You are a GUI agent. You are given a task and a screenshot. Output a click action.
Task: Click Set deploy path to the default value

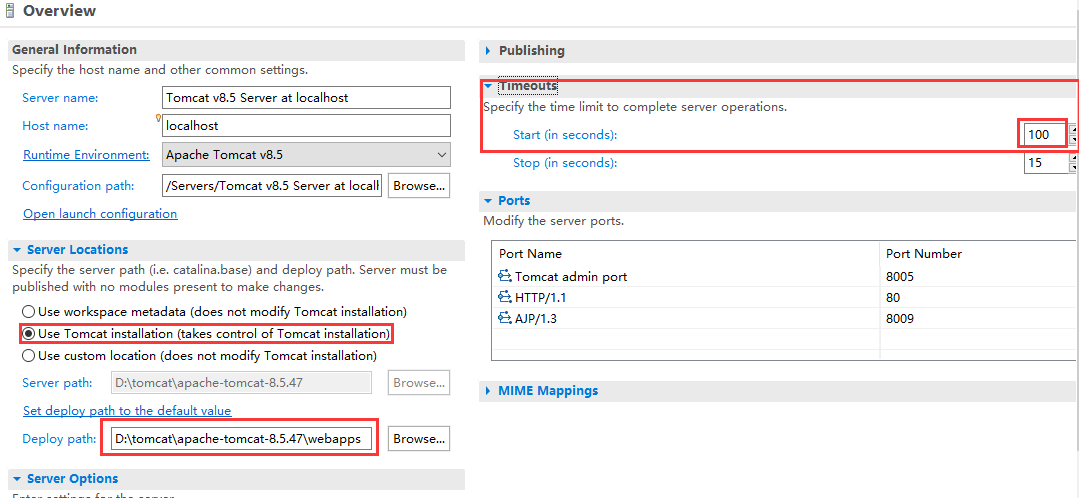coord(127,411)
